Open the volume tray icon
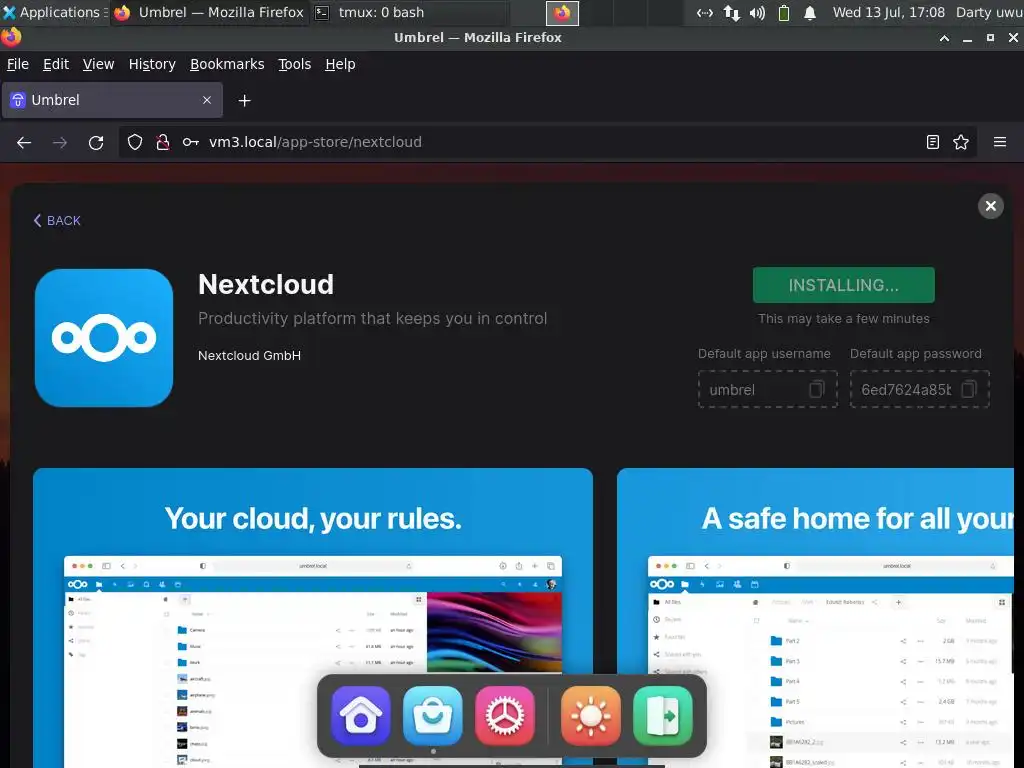Image resolution: width=1024 pixels, height=768 pixels. coord(758,13)
